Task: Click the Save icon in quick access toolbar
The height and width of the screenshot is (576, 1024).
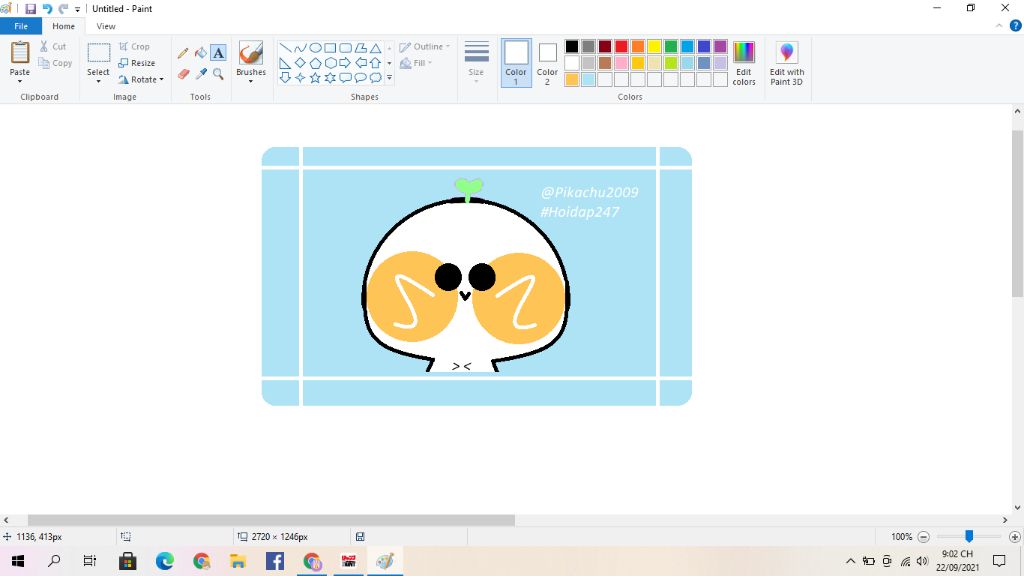Action: 31,8
